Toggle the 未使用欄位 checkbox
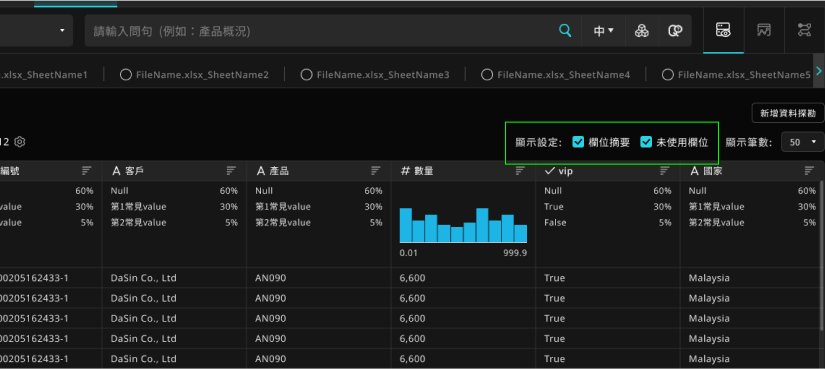 click(x=646, y=142)
